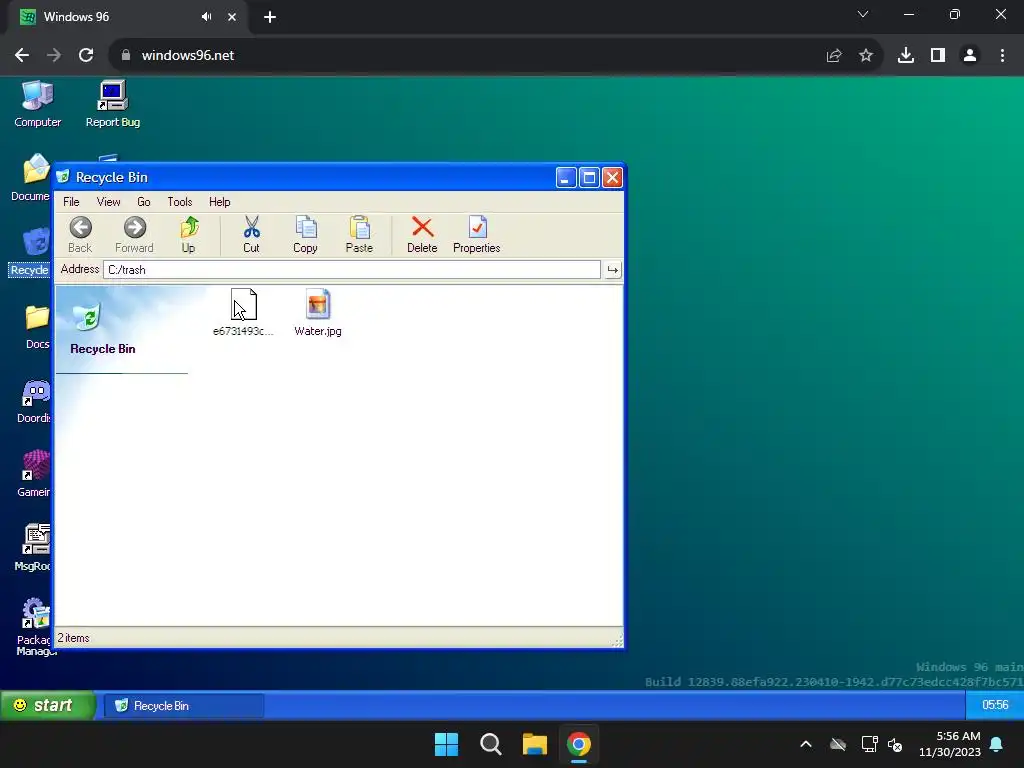Open File Explorer from Windows taskbar

pyautogui.click(x=535, y=744)
